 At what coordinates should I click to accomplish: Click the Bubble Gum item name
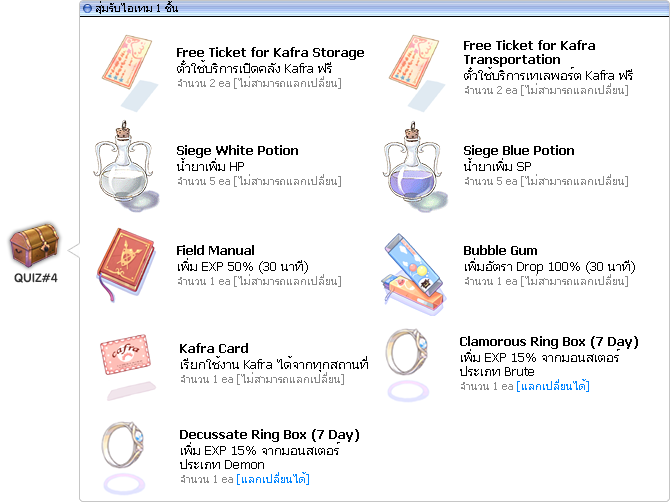(500, 251)
